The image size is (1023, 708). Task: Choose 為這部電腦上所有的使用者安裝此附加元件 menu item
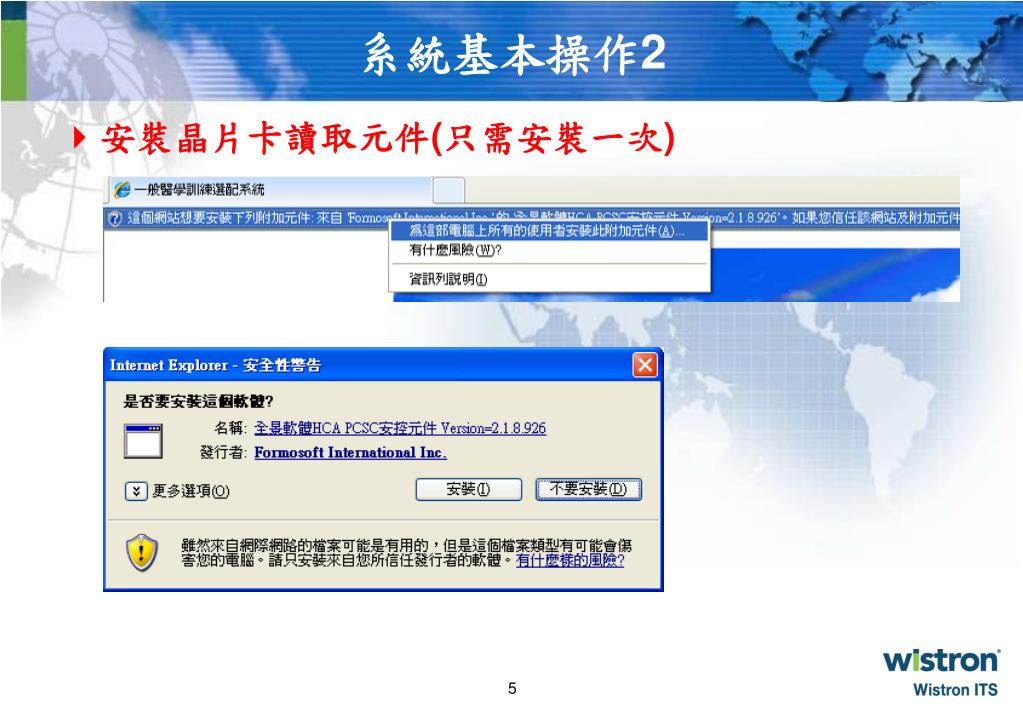pyautogui.click(x=550, y=231)
